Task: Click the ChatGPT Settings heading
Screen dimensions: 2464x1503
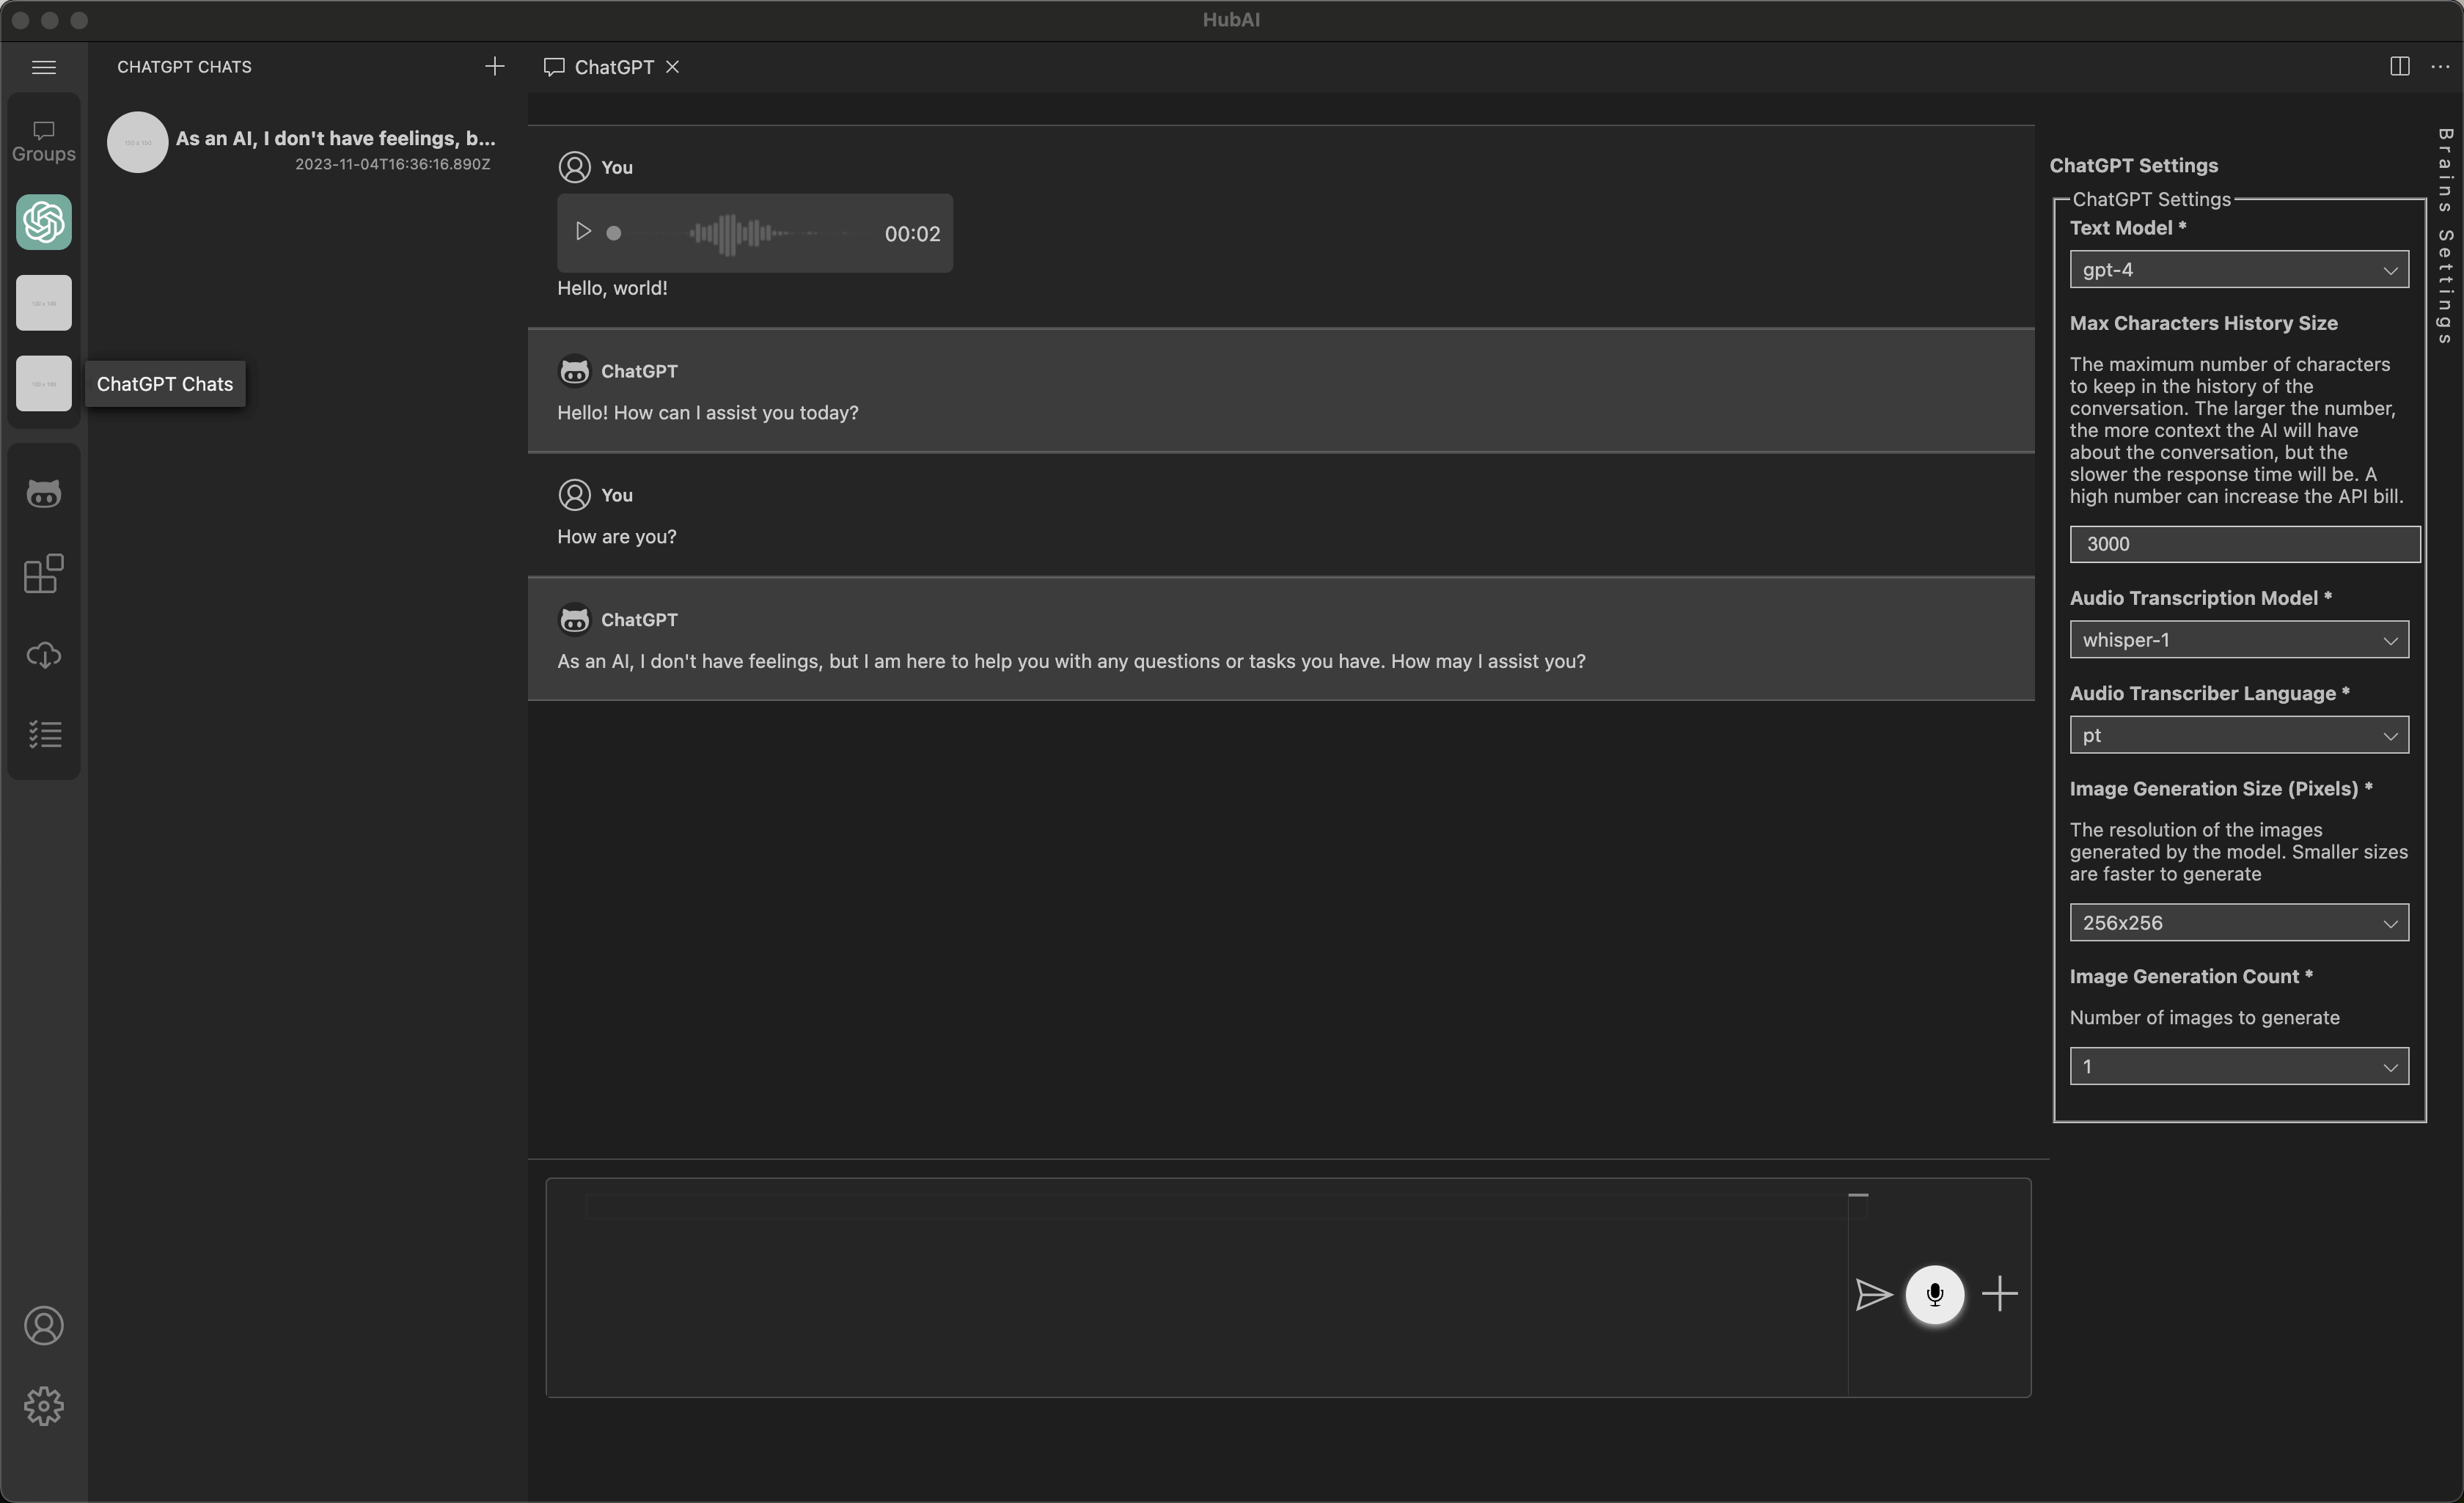Action: [2133, 166]
